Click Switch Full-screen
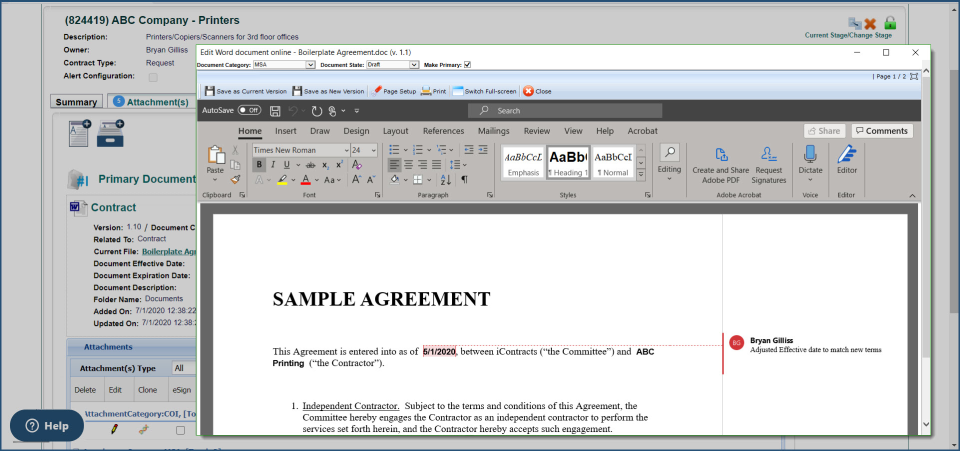Viewport: 960px width, 451px height. (x=484, y=91)
